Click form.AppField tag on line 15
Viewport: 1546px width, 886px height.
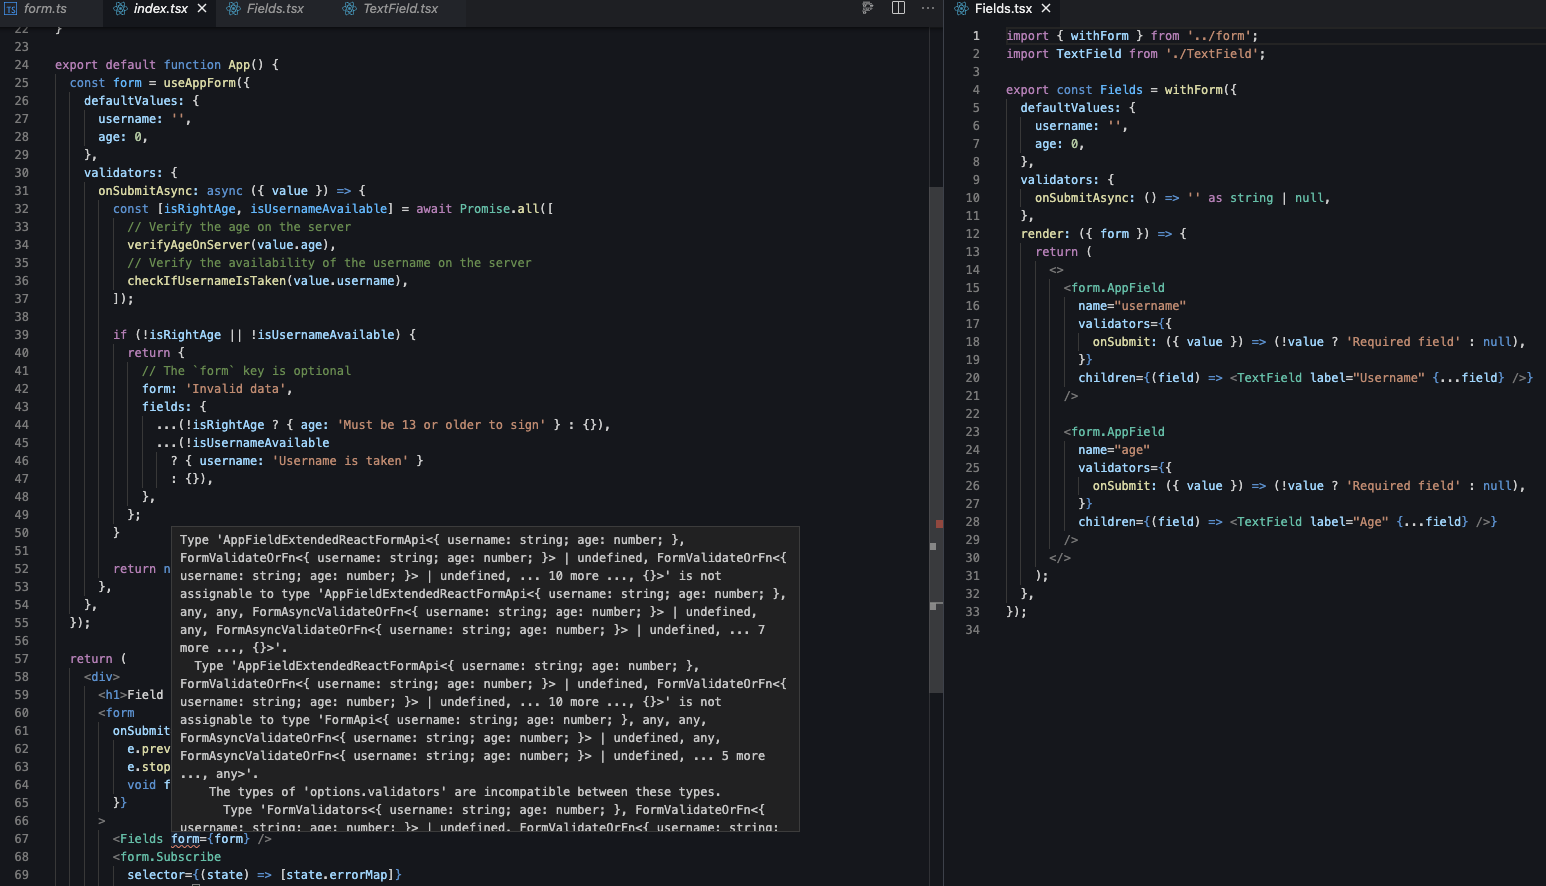pos(1118,288)
